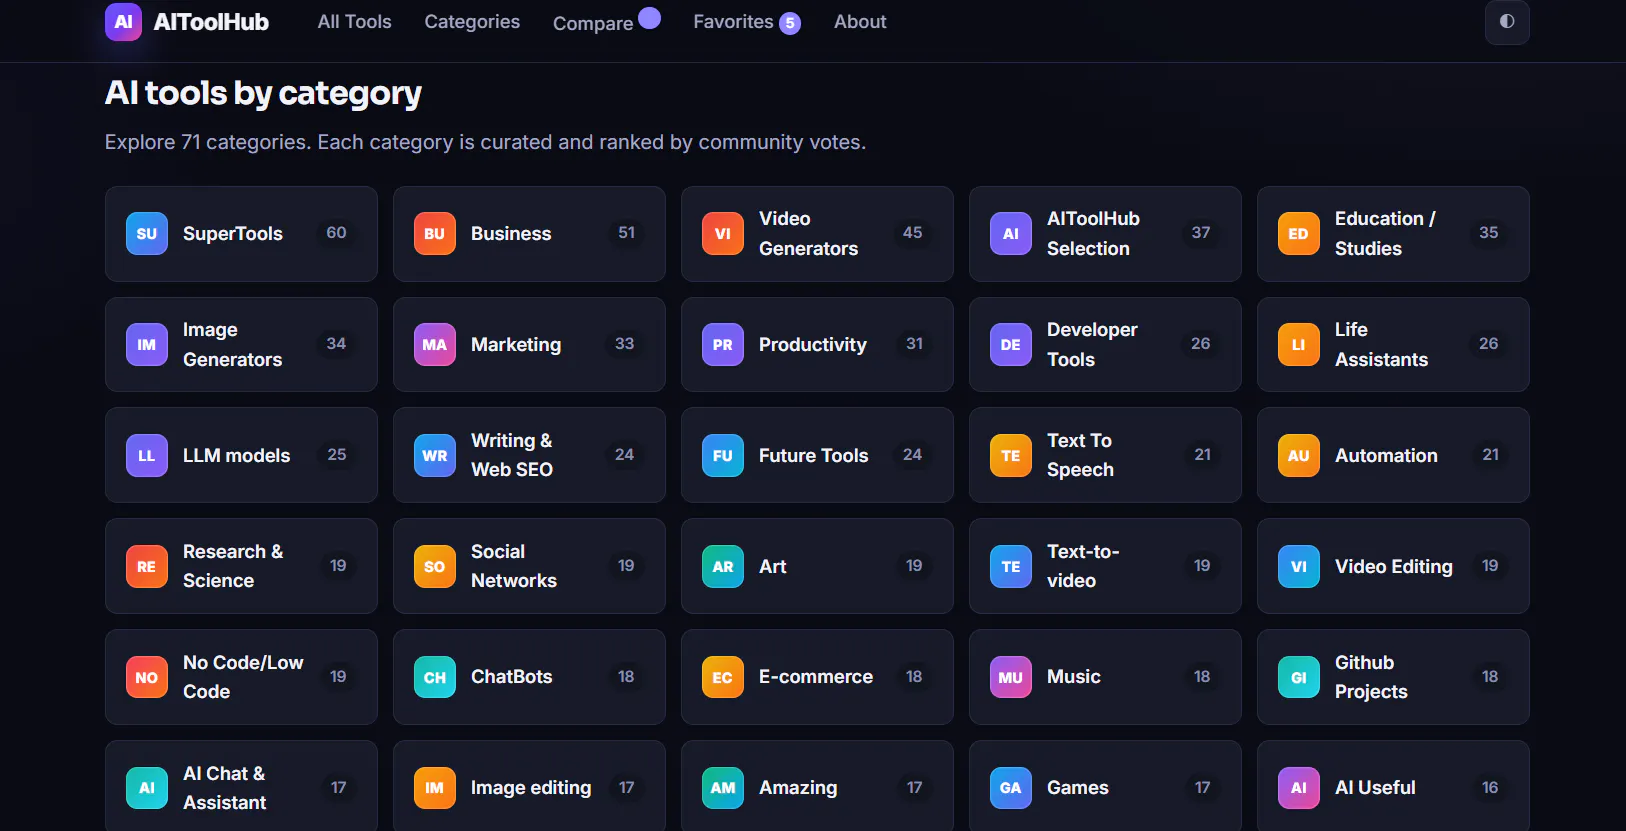Click the SO Social Networks icon
Image resolution: width=1626 pixels, height=831 pixels.
pyautogui.click(x=435, y=567)
